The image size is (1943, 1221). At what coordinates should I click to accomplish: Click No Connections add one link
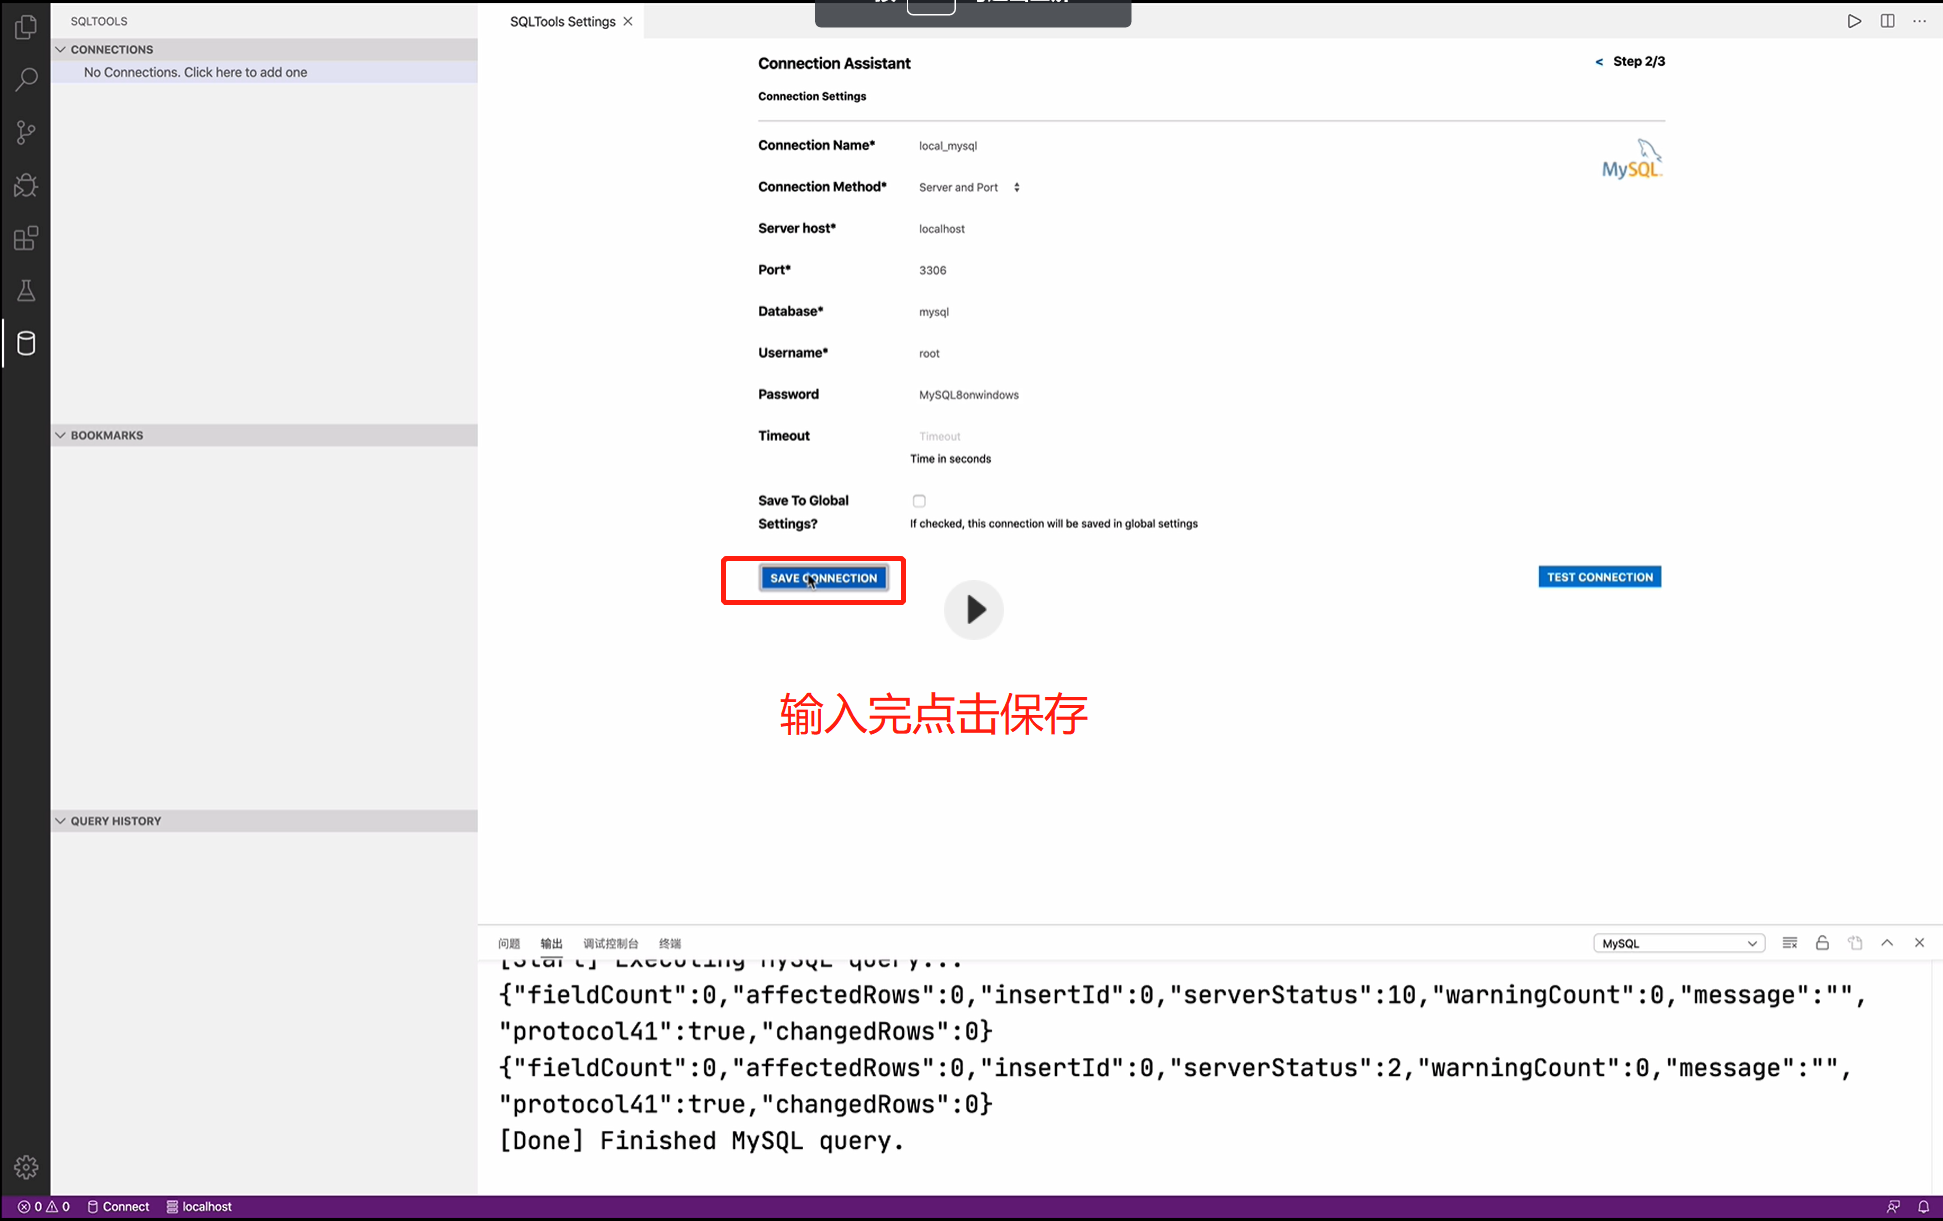click(x=195, y=72)
